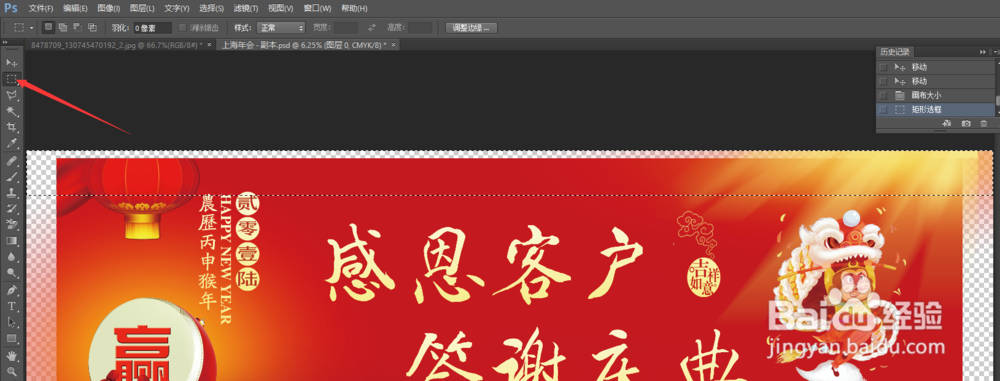
Task: Select the Rectangle shape tool
Action: (x=11, y=338)
